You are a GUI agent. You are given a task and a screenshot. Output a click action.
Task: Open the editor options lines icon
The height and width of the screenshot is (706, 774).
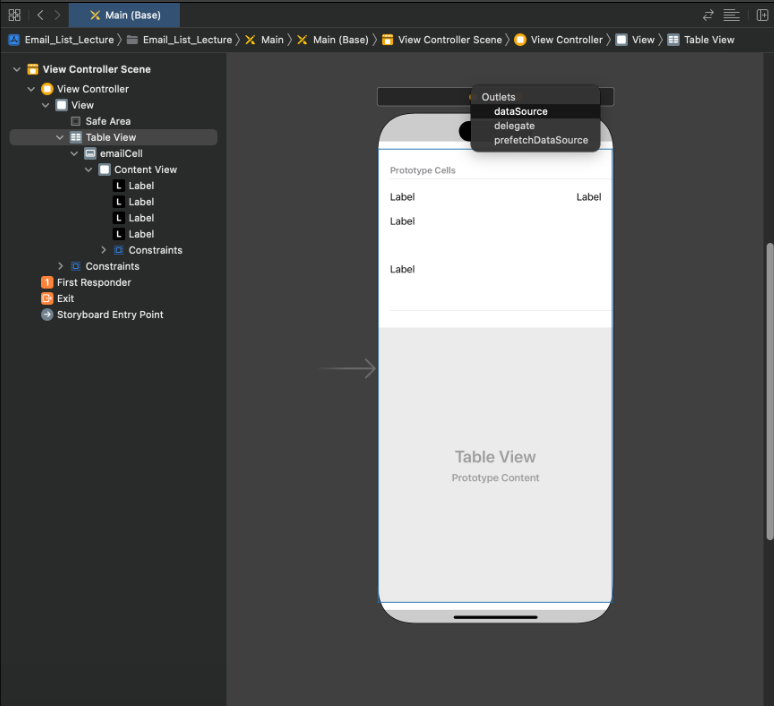(x=732, y=15)
